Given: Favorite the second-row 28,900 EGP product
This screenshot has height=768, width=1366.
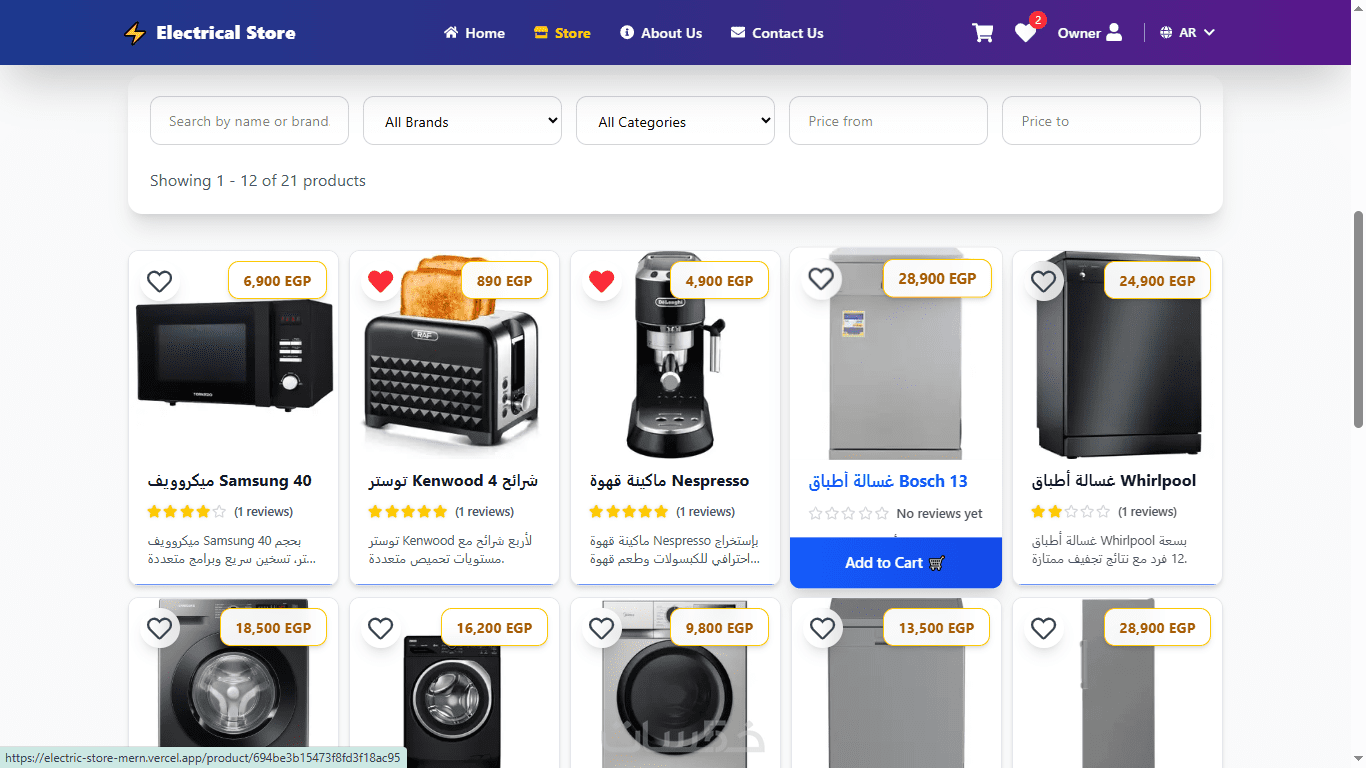Looking at the screenshot, I should tap(1043, 628).
